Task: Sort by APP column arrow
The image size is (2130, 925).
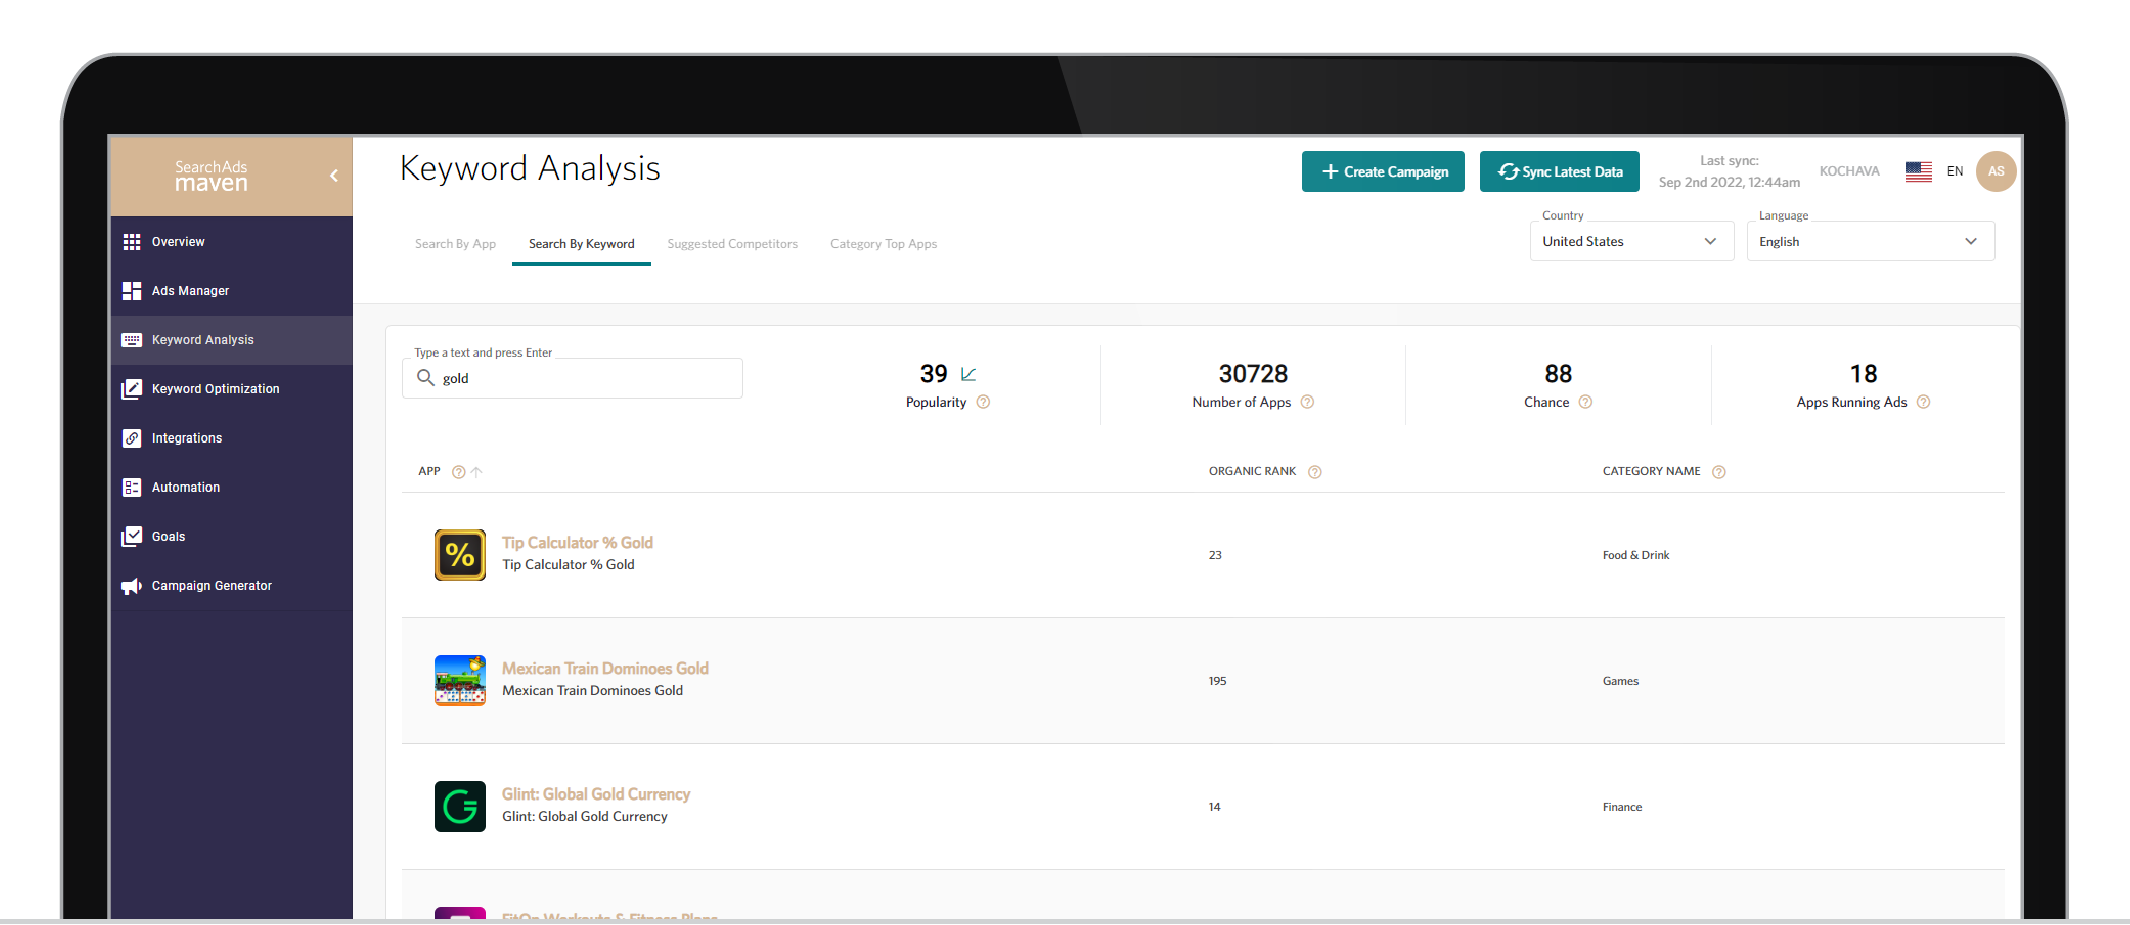Action: [477, 472]
